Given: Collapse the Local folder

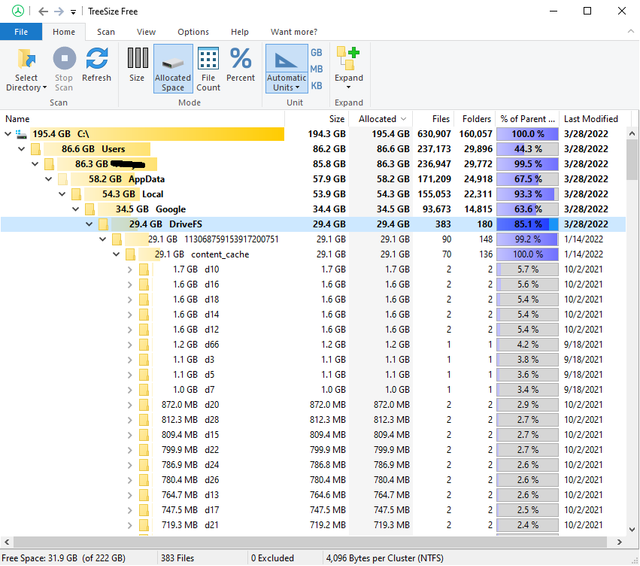Looking at the screenshot, I should tap(62, 194).
